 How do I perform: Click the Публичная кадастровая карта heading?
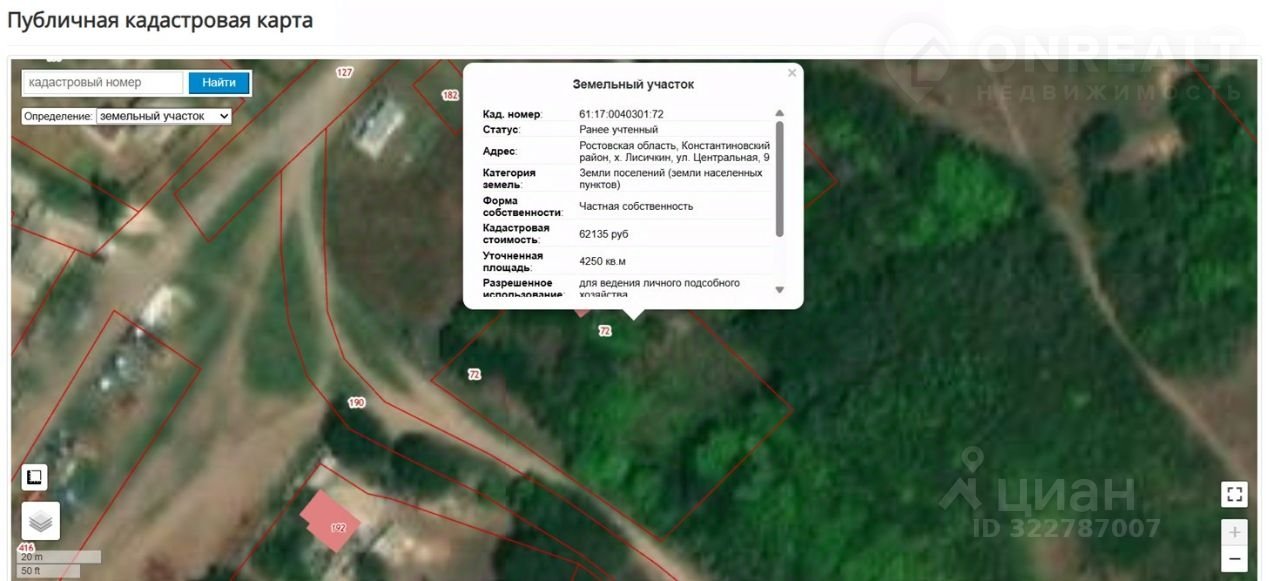[x=160, y=20]
